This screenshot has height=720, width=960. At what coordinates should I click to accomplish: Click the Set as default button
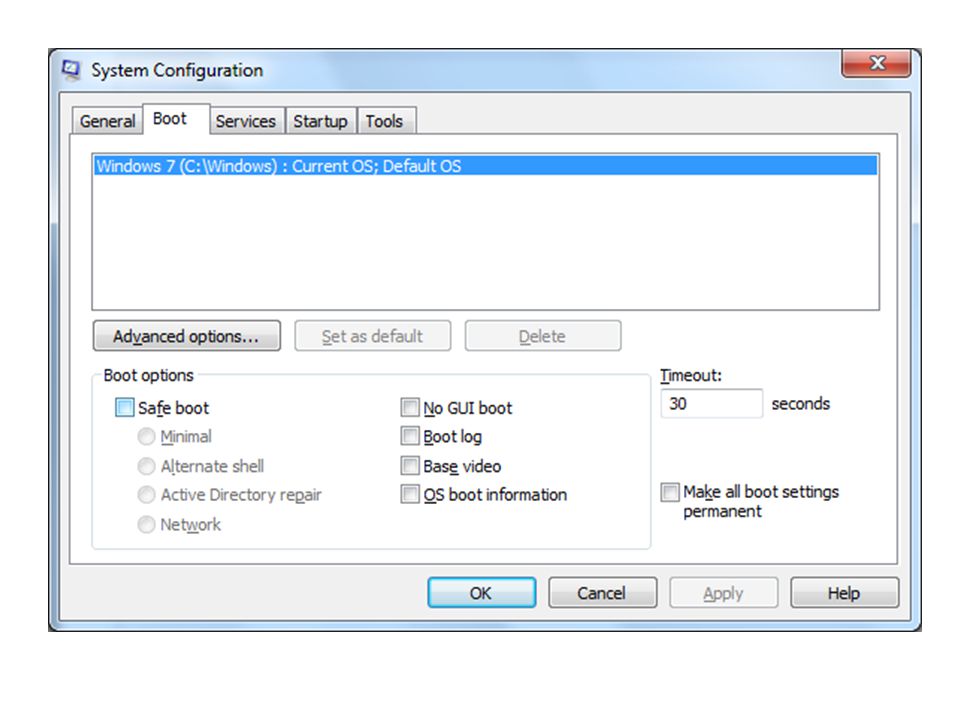click(372, 336)
